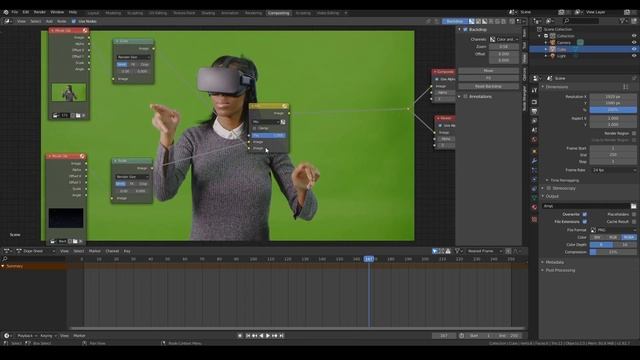Click the Light object icon in outliner
Screen dimensions: 640x360
(553, 56)
